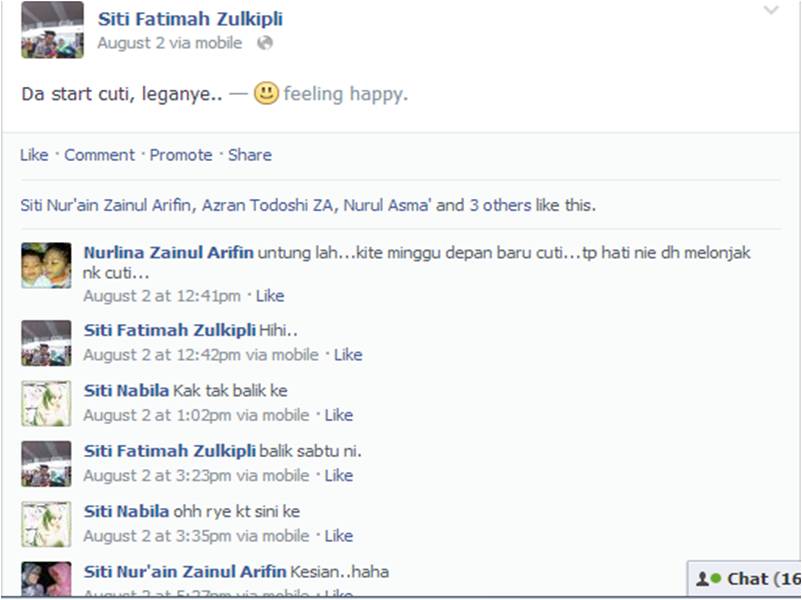Open the post options dropdown chevron

point(771,10)
